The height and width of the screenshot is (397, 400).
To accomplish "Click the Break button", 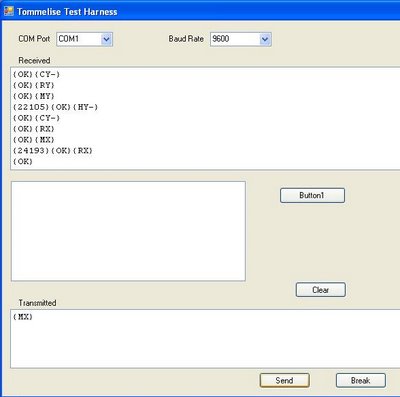I will tap(361, 380).
